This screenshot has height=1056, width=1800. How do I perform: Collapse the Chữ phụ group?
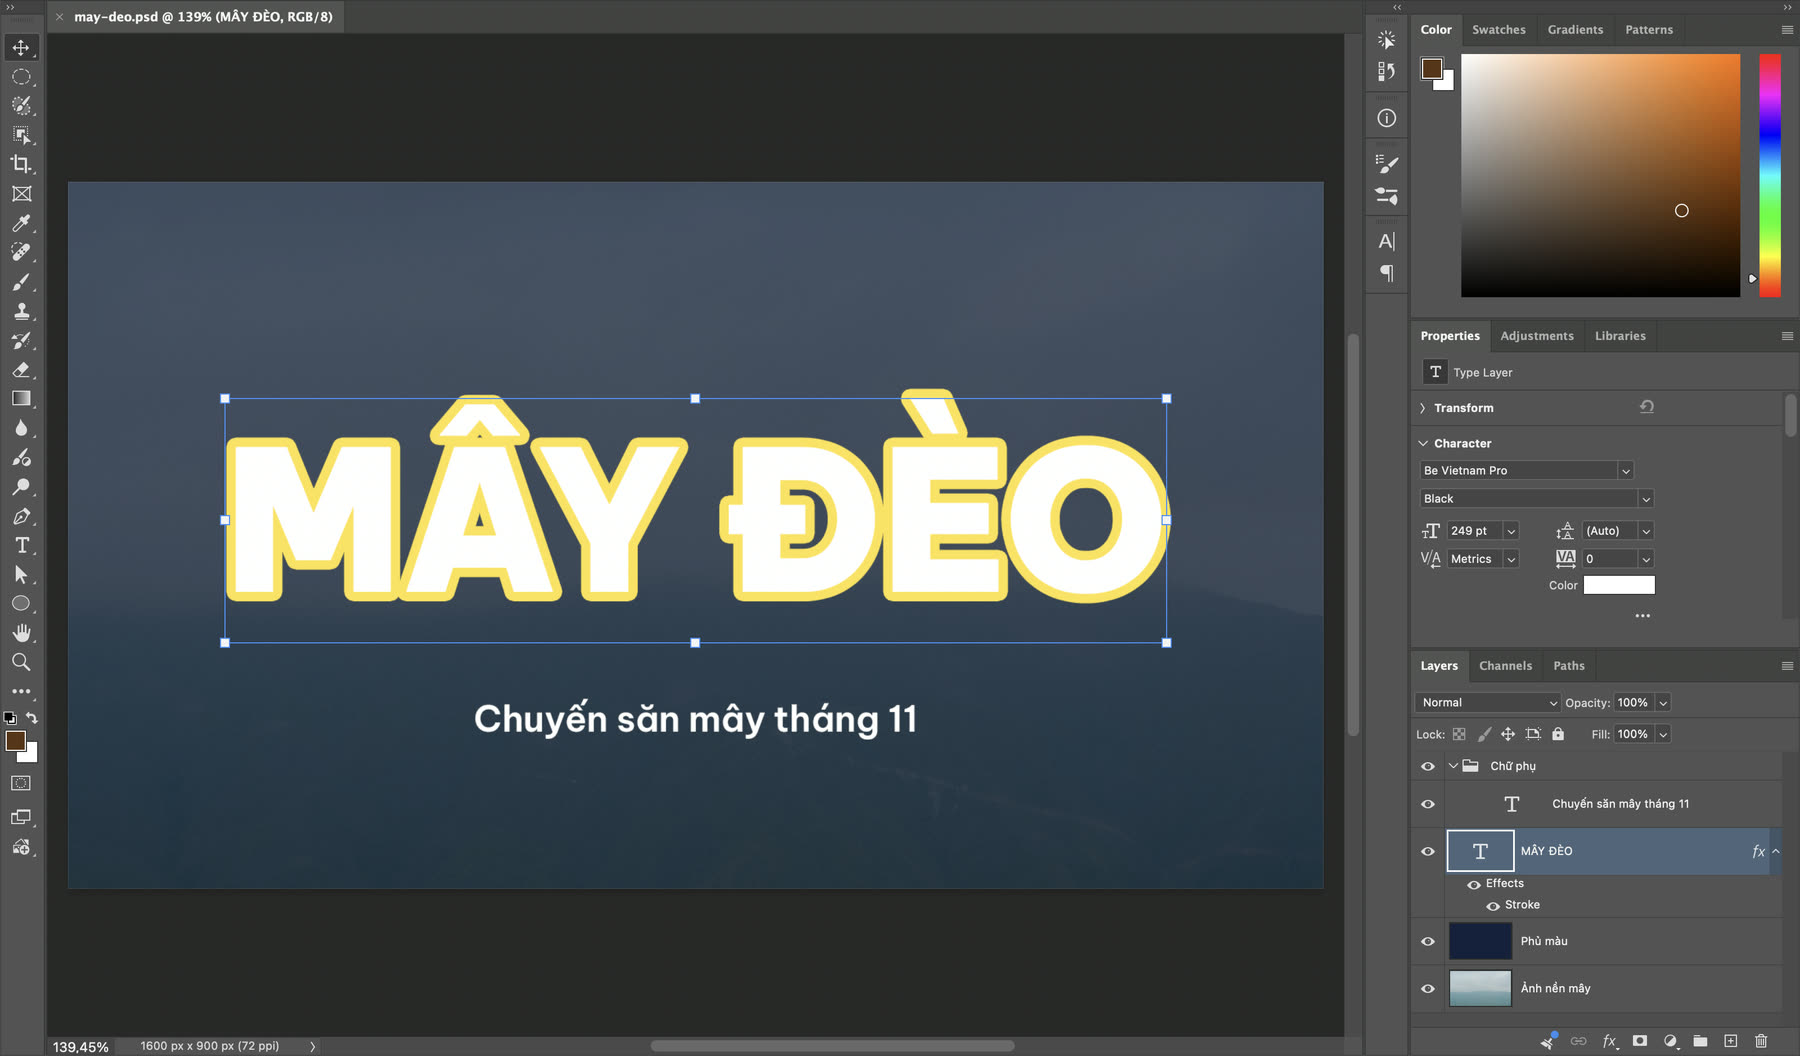pyautogui.click(x=1453, y=766)
